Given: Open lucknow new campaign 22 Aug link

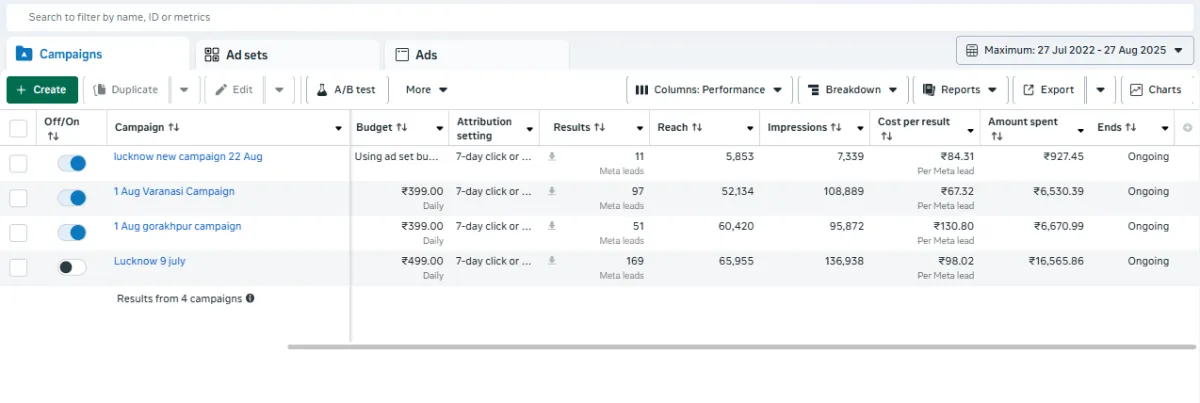Looking at the screenshot, I should click(188, 157).
